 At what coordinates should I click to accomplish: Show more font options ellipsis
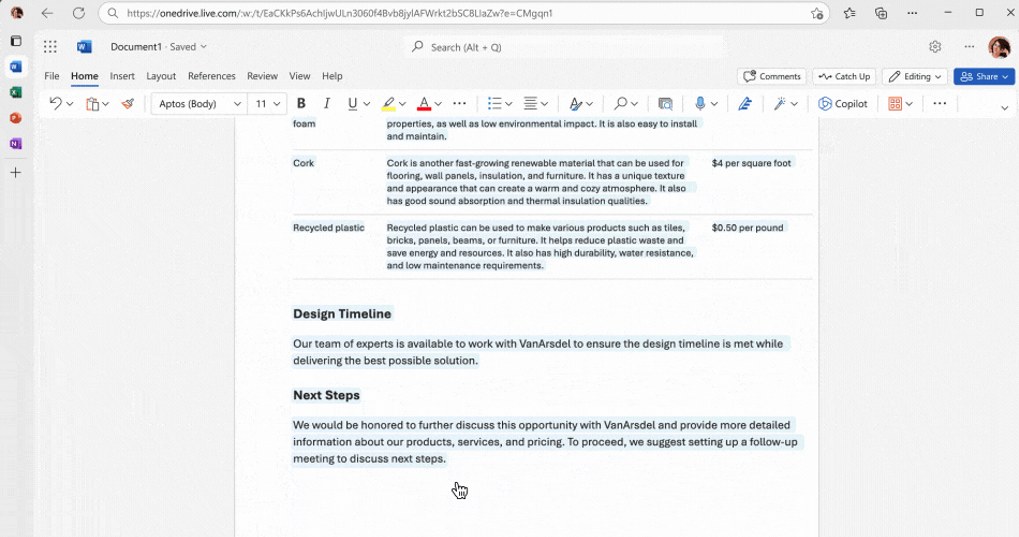coord(459,103)
